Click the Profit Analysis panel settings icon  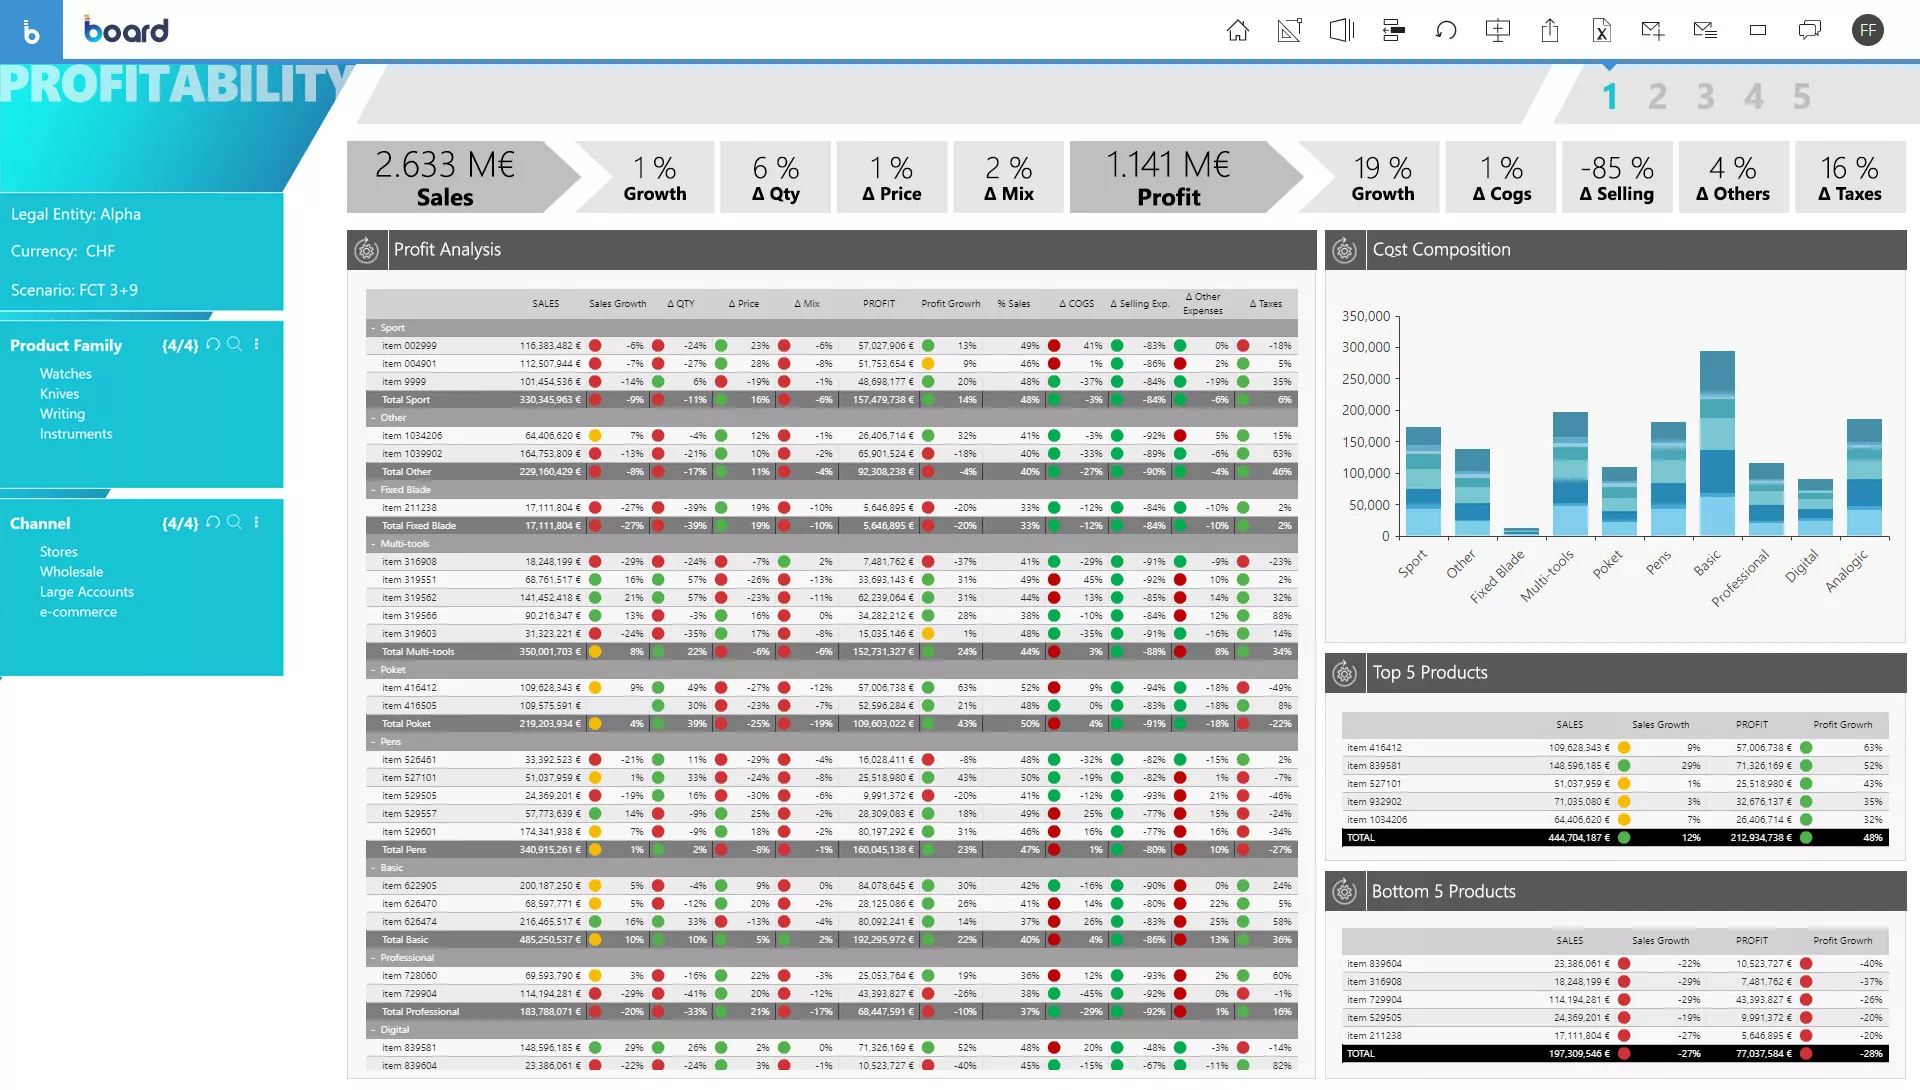coord(365,249)
